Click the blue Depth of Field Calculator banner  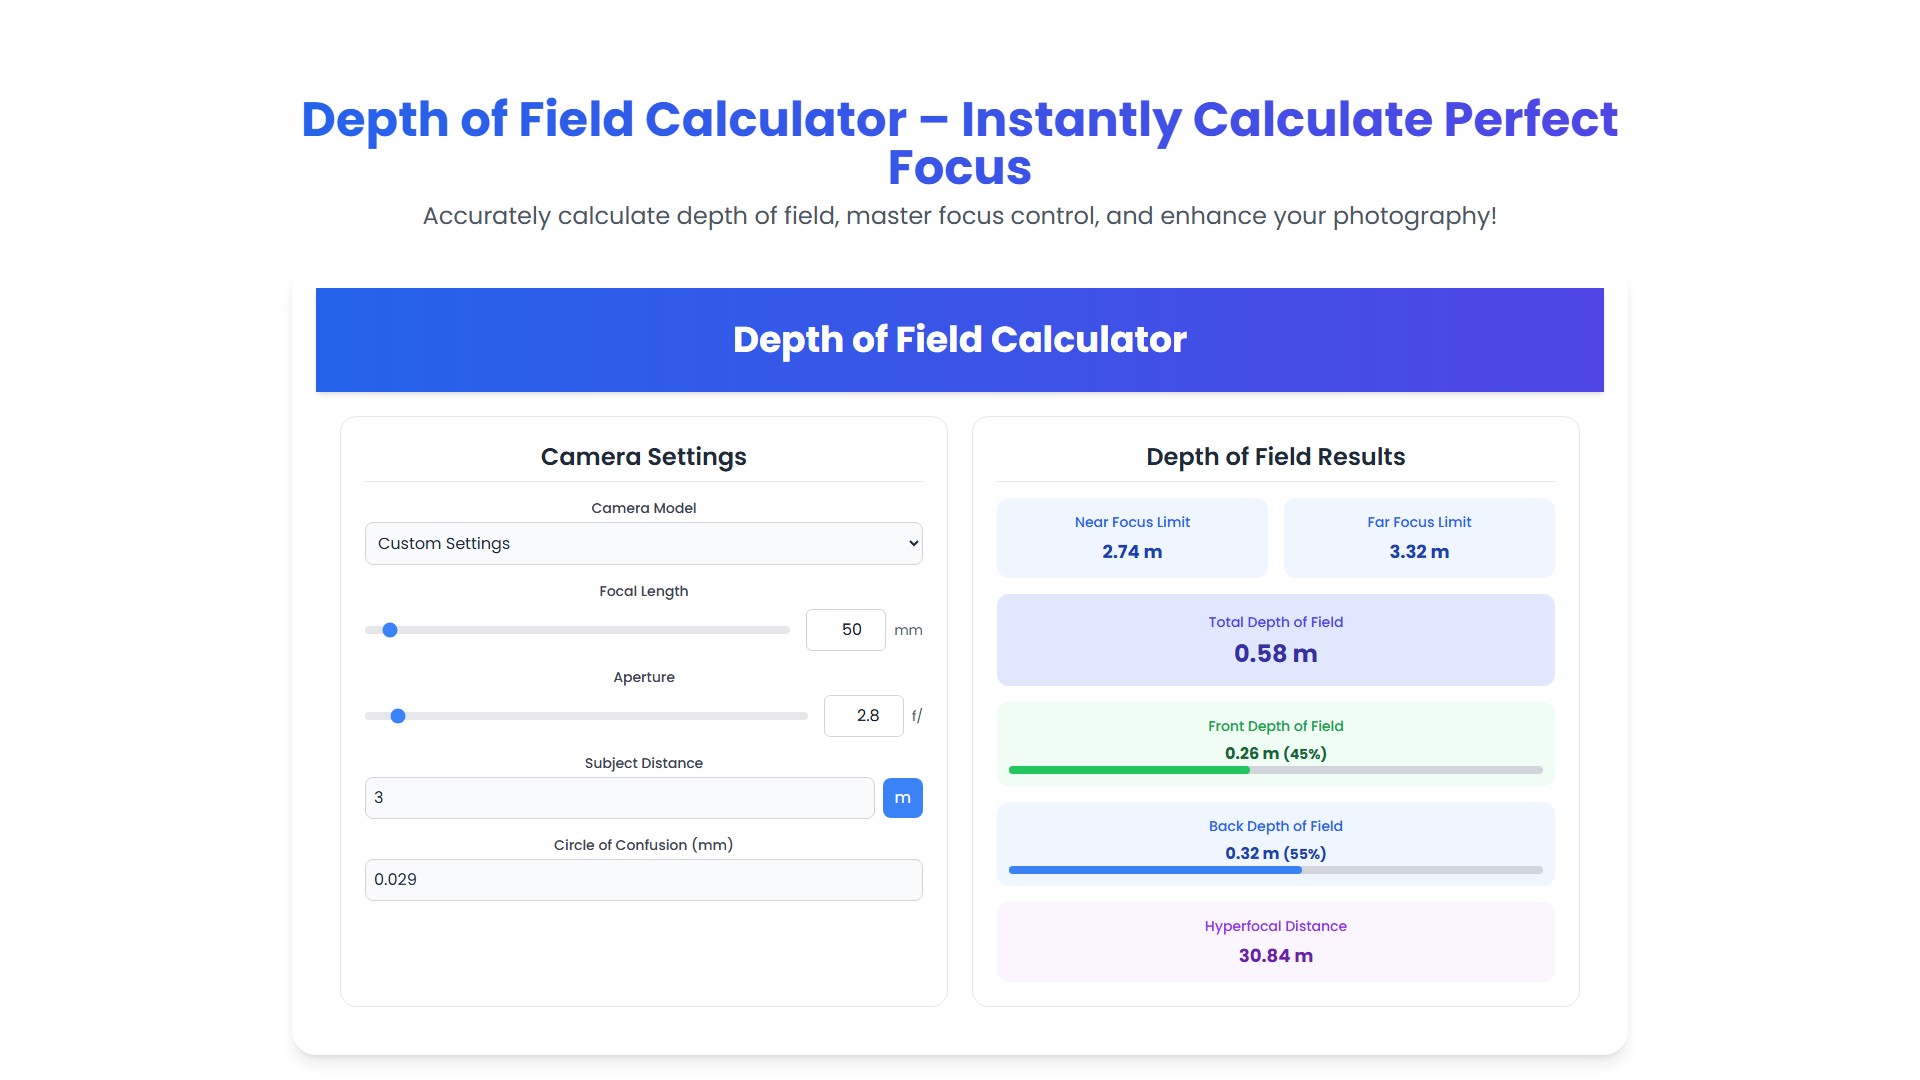tap(959, 340)
